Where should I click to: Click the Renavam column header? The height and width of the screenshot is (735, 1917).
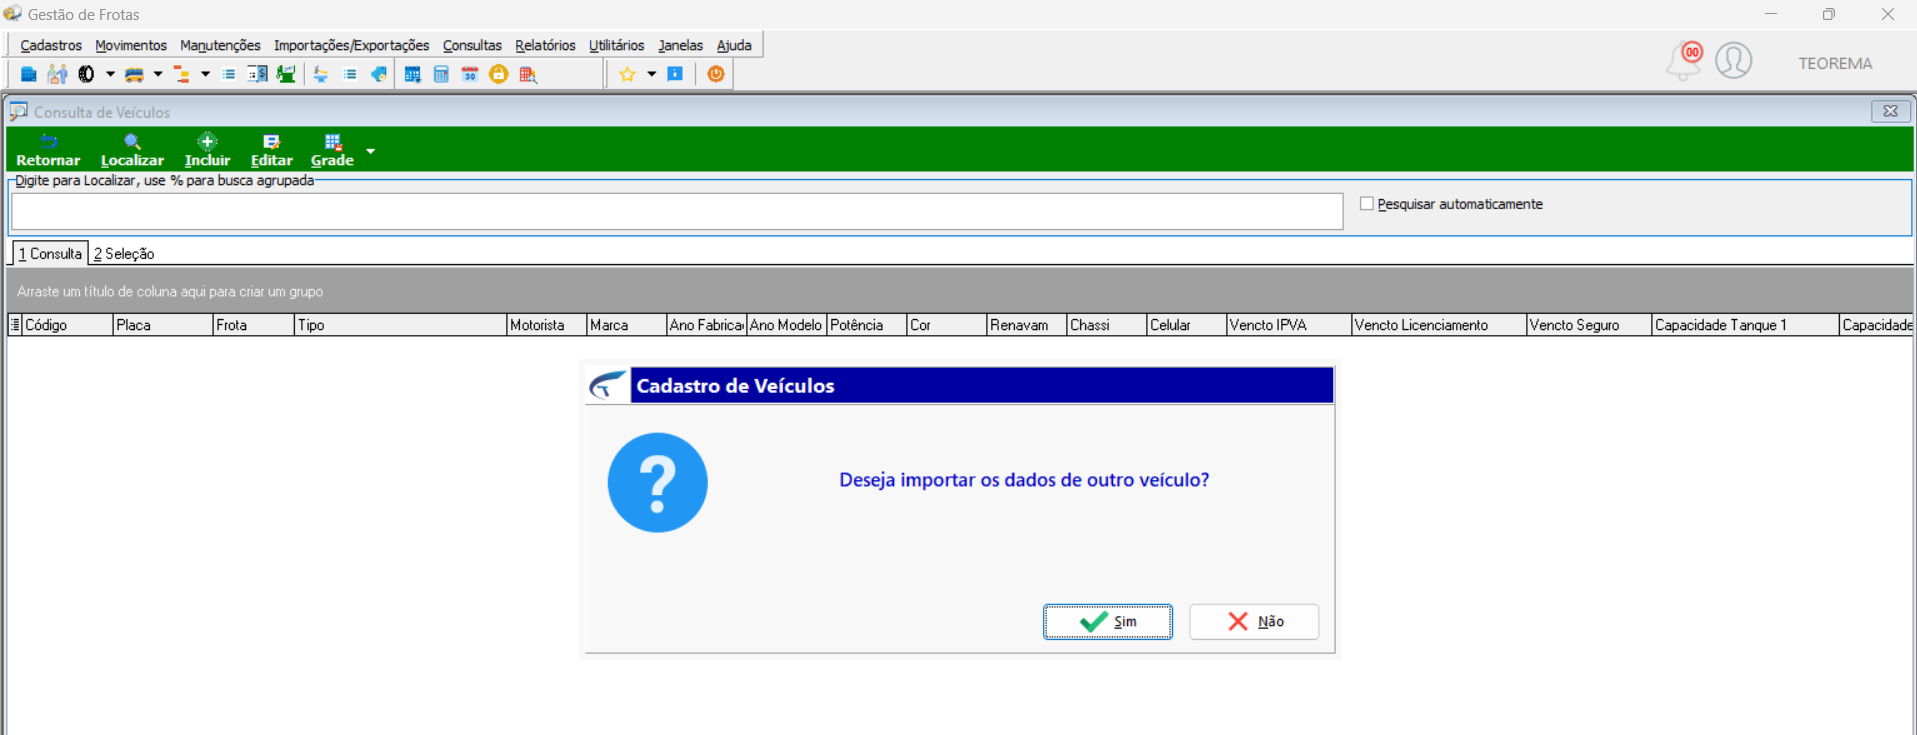pyautogui.click(x=1026, y=325)
